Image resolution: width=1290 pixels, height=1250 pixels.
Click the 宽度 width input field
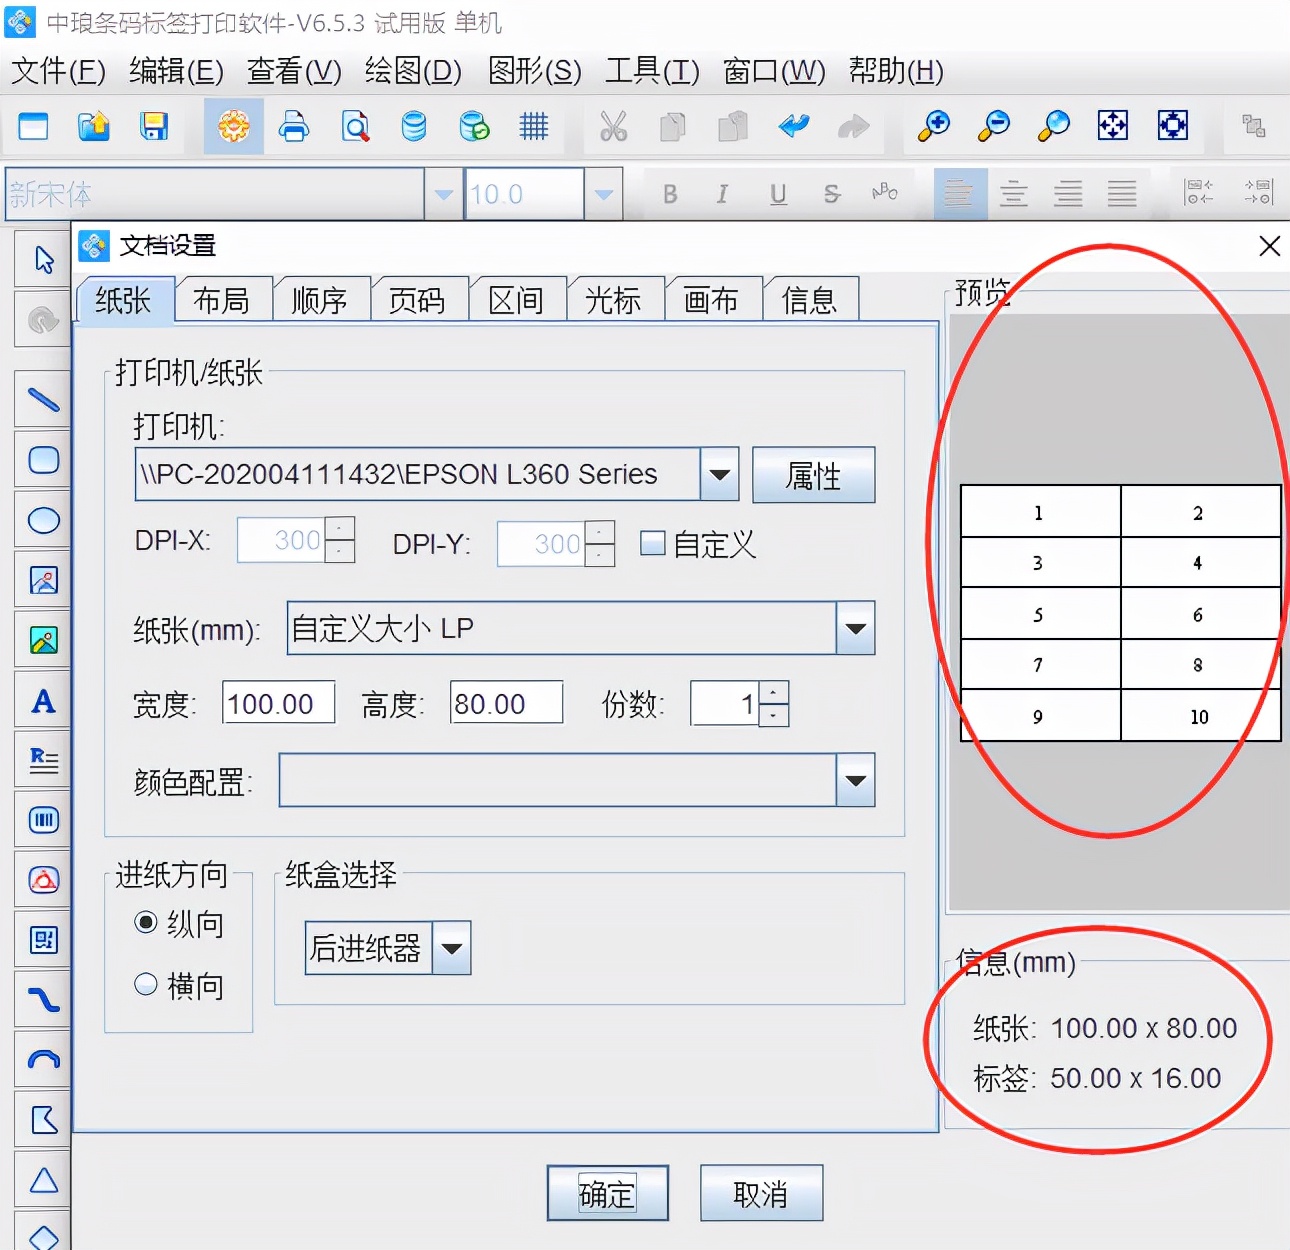[x=278, y=704]
